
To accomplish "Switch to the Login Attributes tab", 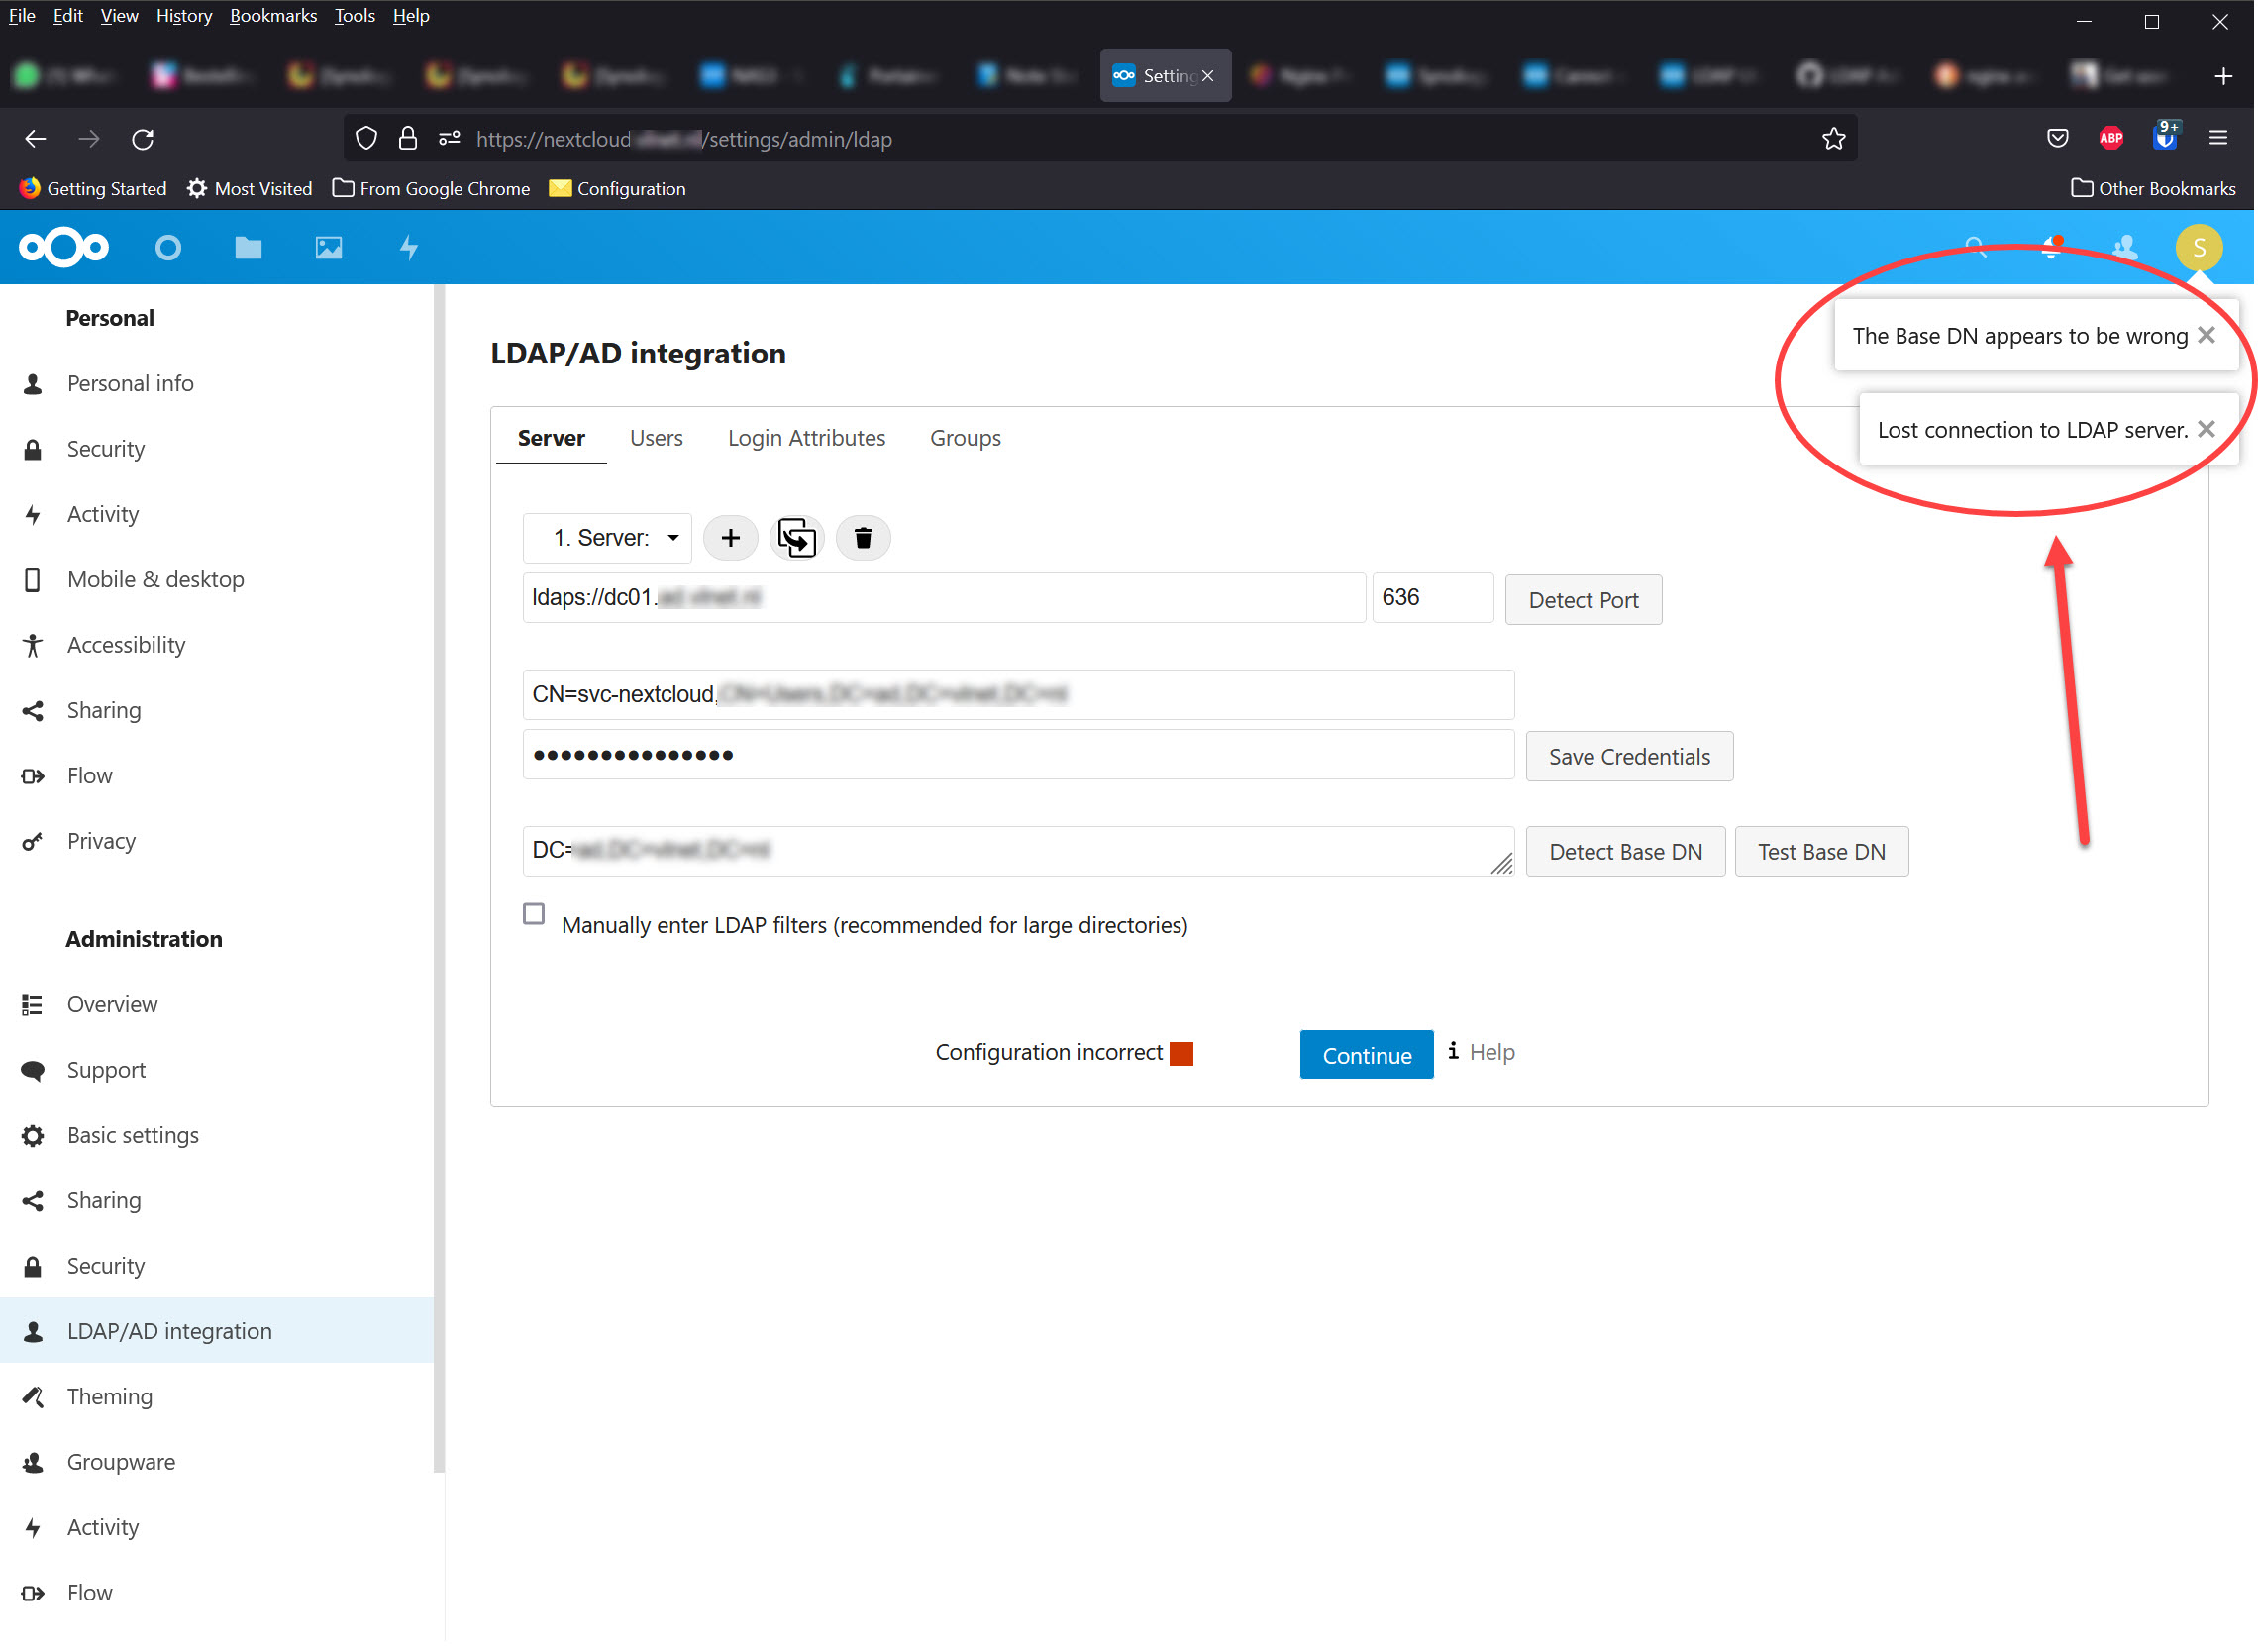I will coord(806,438).
